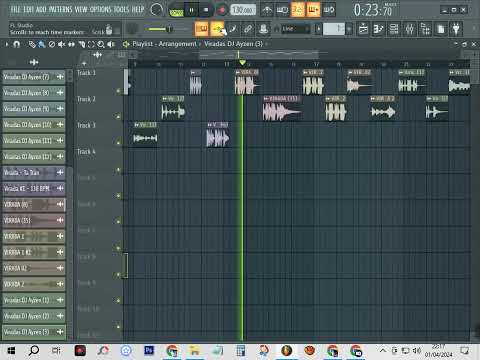Viewport: 480px width, 360px height.
Task: Select the Paint brush tool
Action: 41,44
